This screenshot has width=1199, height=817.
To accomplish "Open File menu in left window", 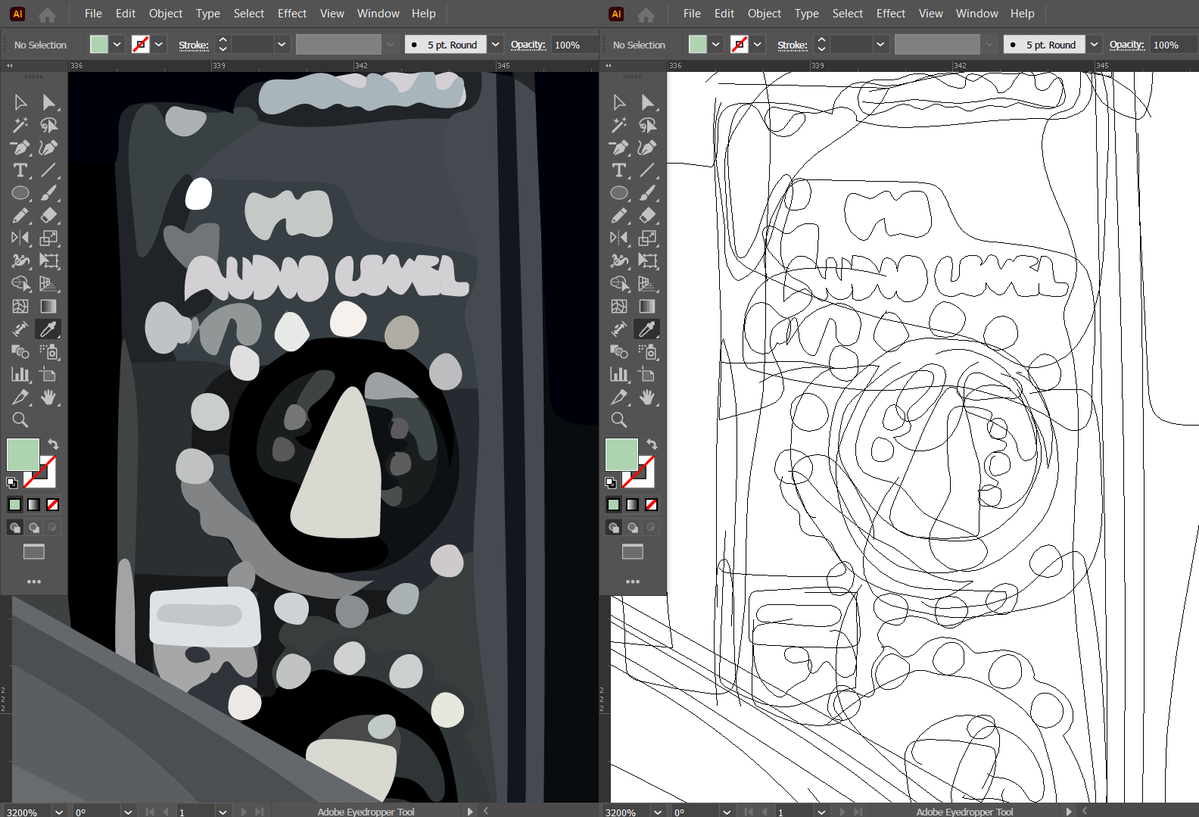I will (93, 14).
